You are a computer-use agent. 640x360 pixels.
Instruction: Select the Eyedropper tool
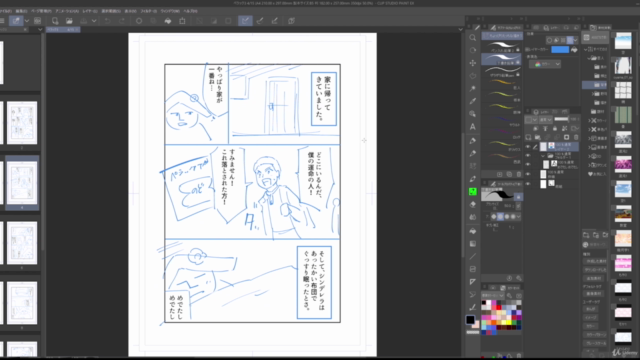pyautogui.click(x=473, y=101)
